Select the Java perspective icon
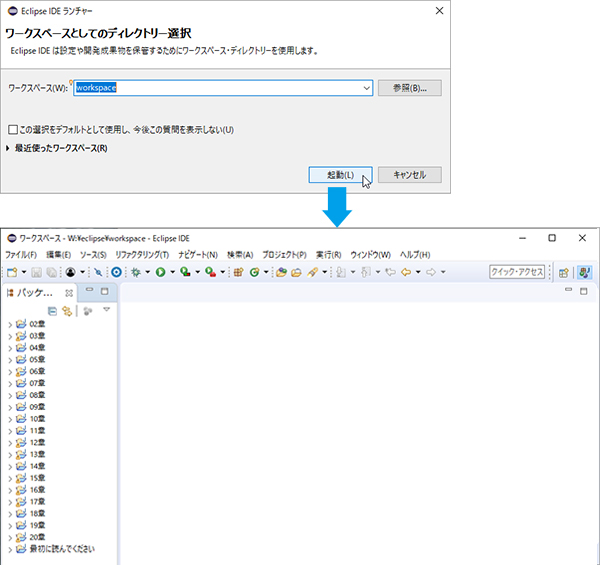 point(585,272)
